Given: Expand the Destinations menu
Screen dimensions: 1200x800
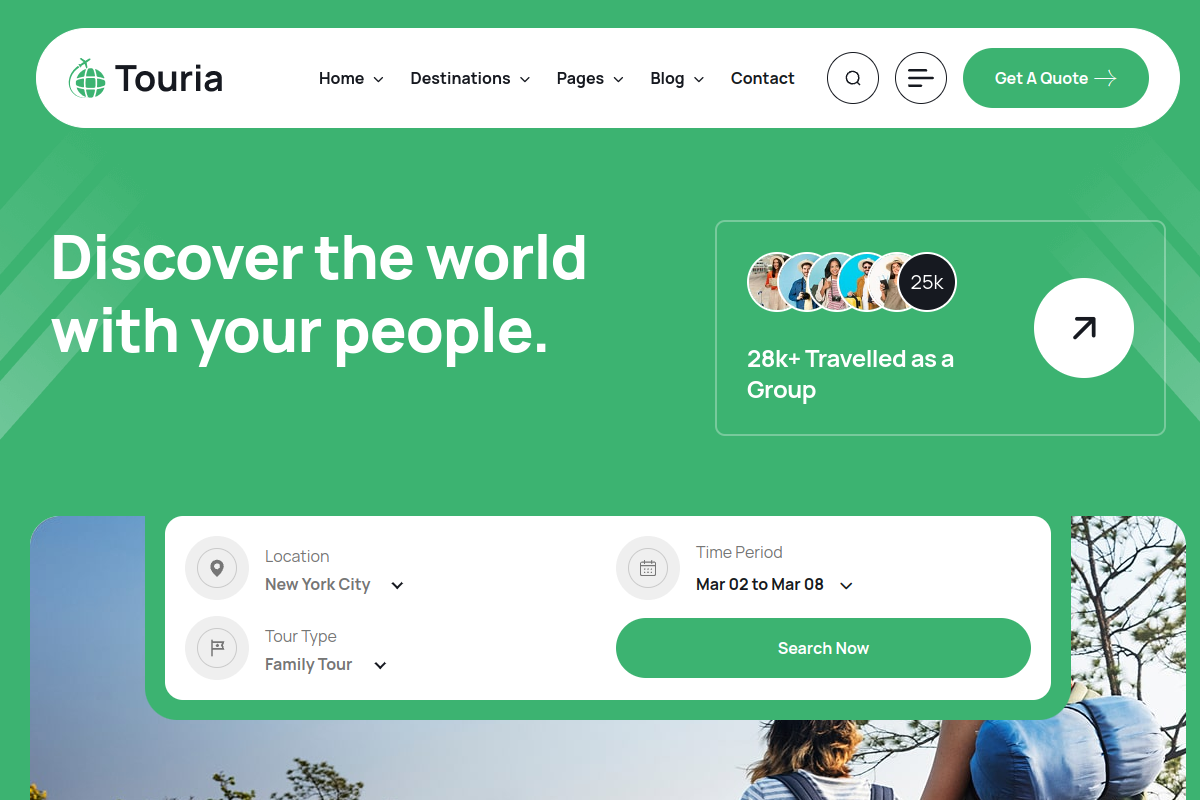Looking at the screenshot, I should 470,78.
